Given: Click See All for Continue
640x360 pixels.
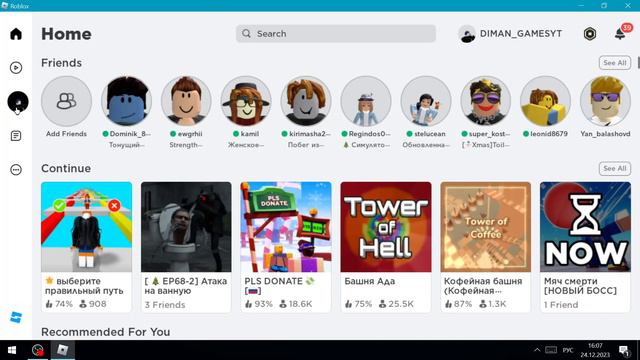Looking at the screenshot, I should [x=615, y=169].
